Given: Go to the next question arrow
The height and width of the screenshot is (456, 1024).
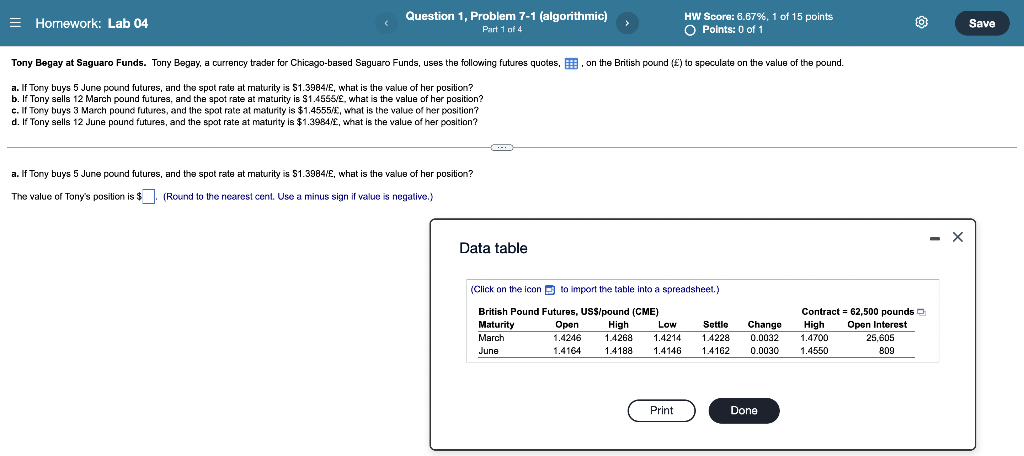Looking at the screenshot, I should [x=627, y=24].
